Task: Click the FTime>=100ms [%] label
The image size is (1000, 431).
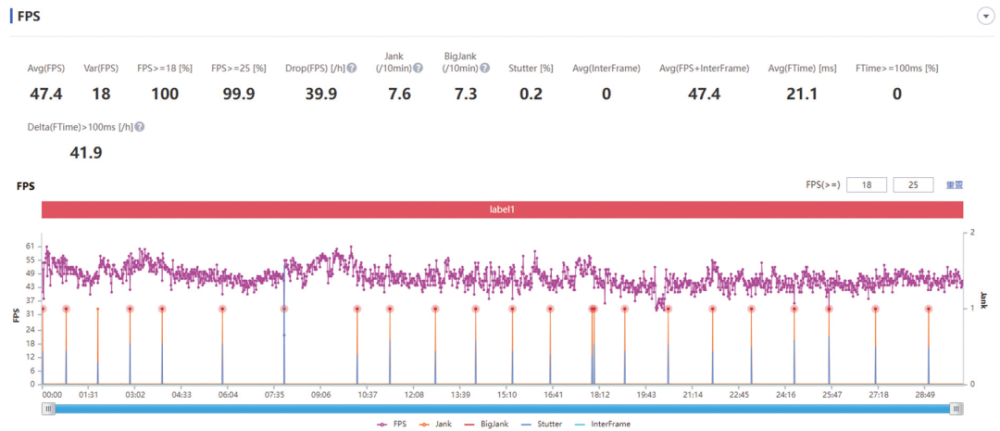Action: pos(897,68)
